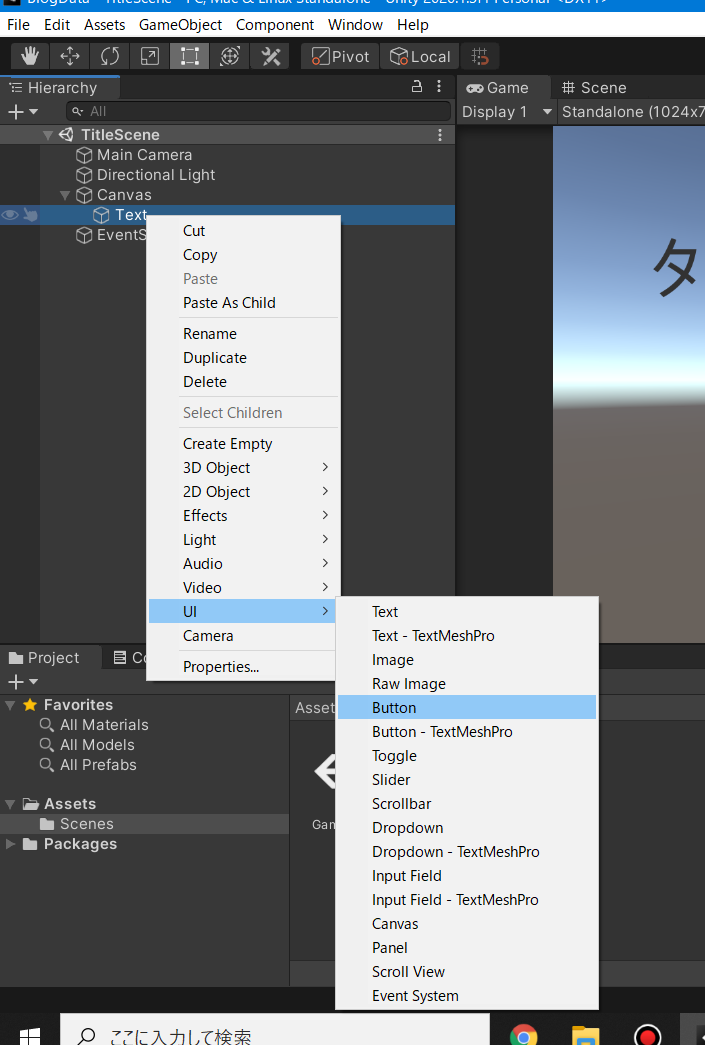Select the Move tool
This screenshot has height=1045, width=705.
[x=69, y=57]
